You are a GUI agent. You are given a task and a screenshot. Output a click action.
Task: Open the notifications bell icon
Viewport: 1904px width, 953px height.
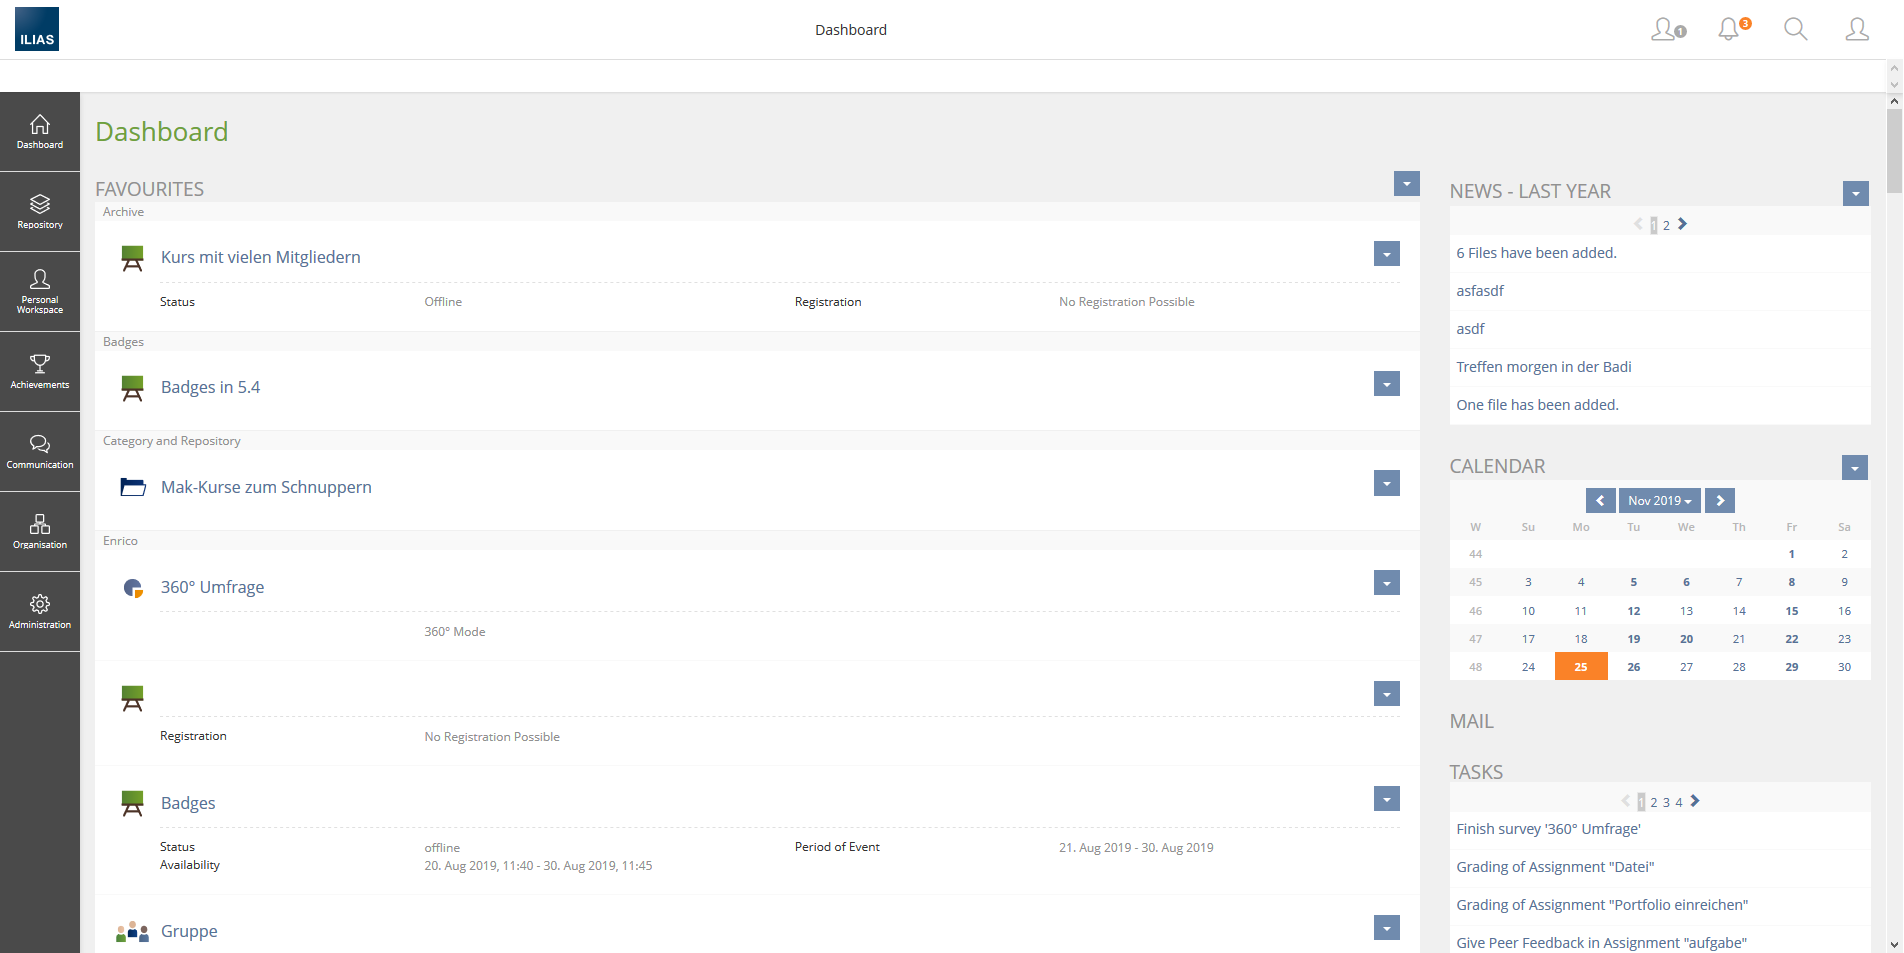point(1729,29)
